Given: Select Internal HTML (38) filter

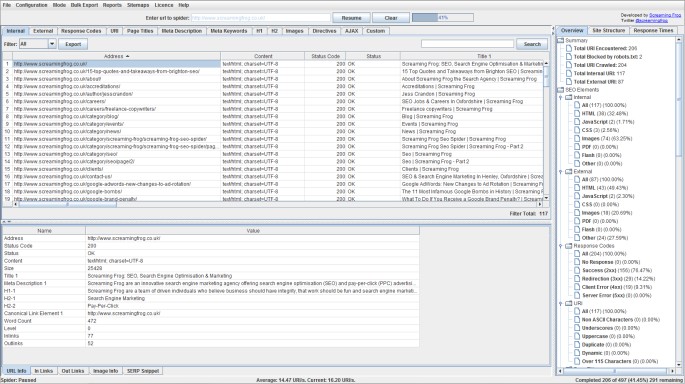Looking at the screenshot, I should (x=605, y=114).
